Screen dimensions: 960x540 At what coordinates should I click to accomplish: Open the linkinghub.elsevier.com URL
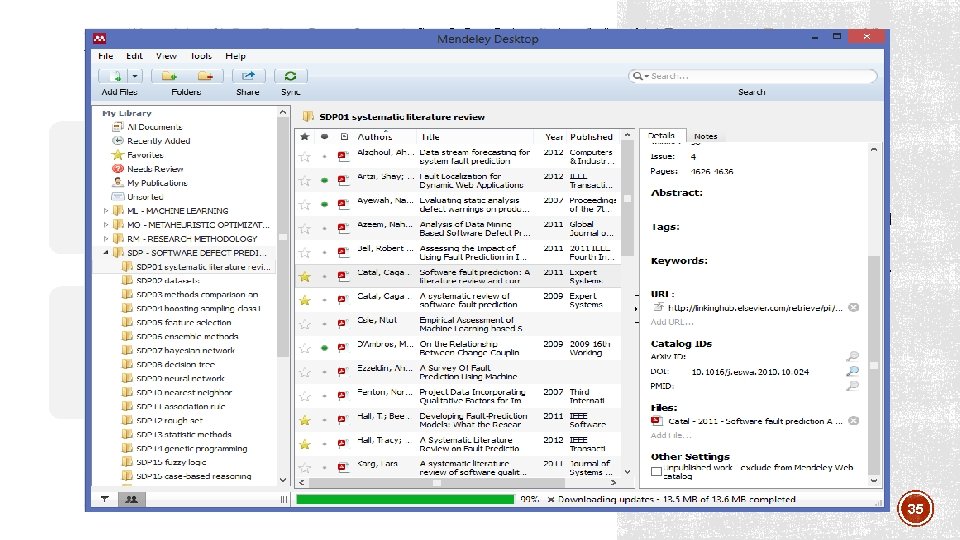click(755, 308)
